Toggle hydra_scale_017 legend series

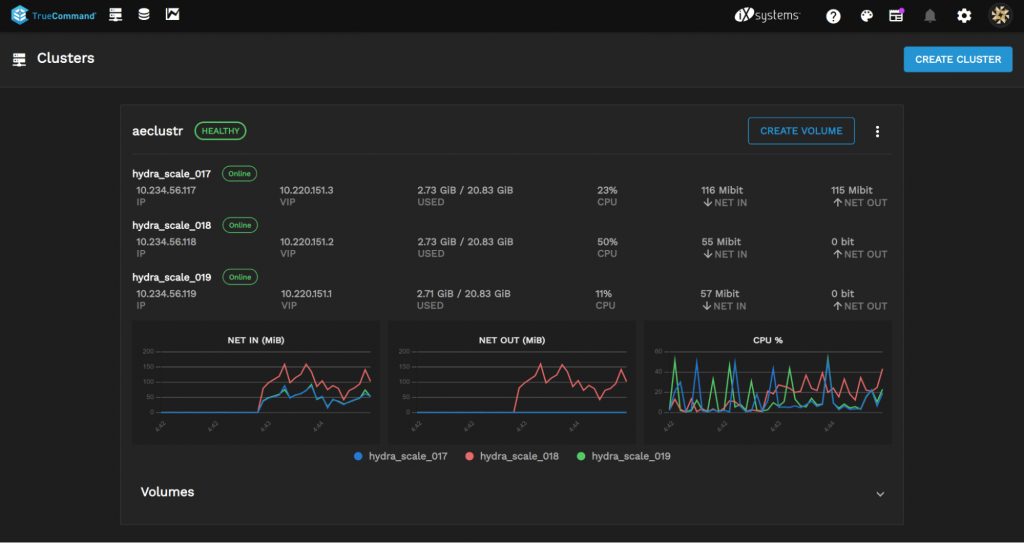coord(401,456)
